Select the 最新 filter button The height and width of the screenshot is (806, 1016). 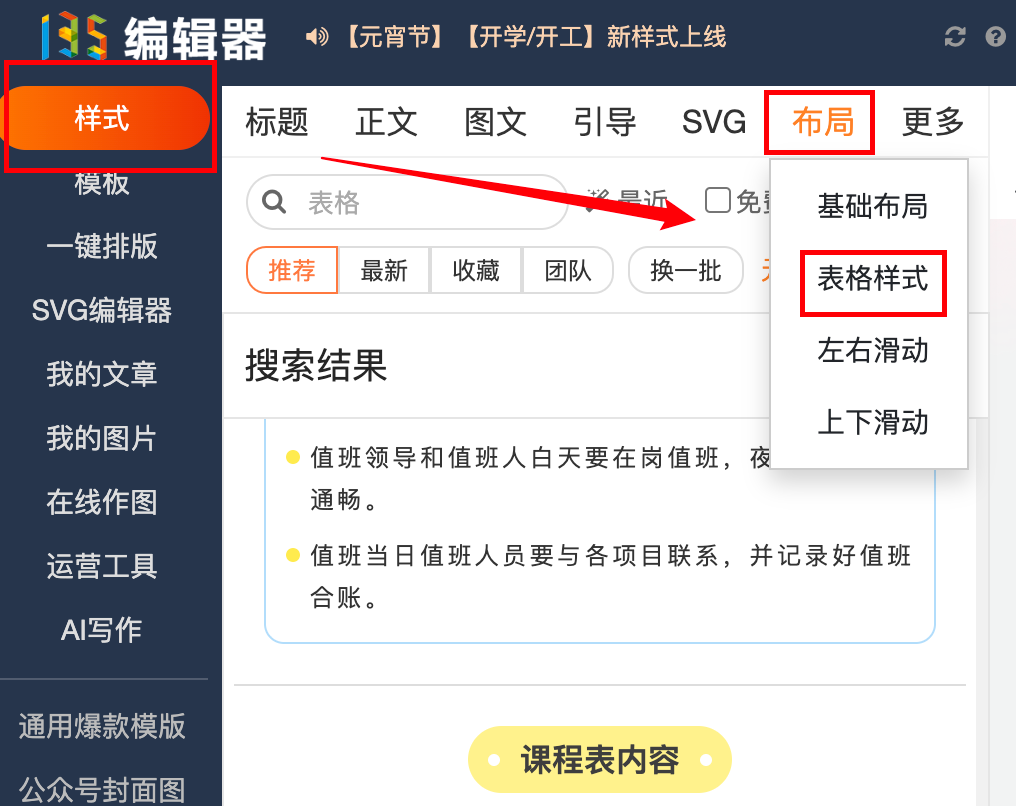coord(384,270)
